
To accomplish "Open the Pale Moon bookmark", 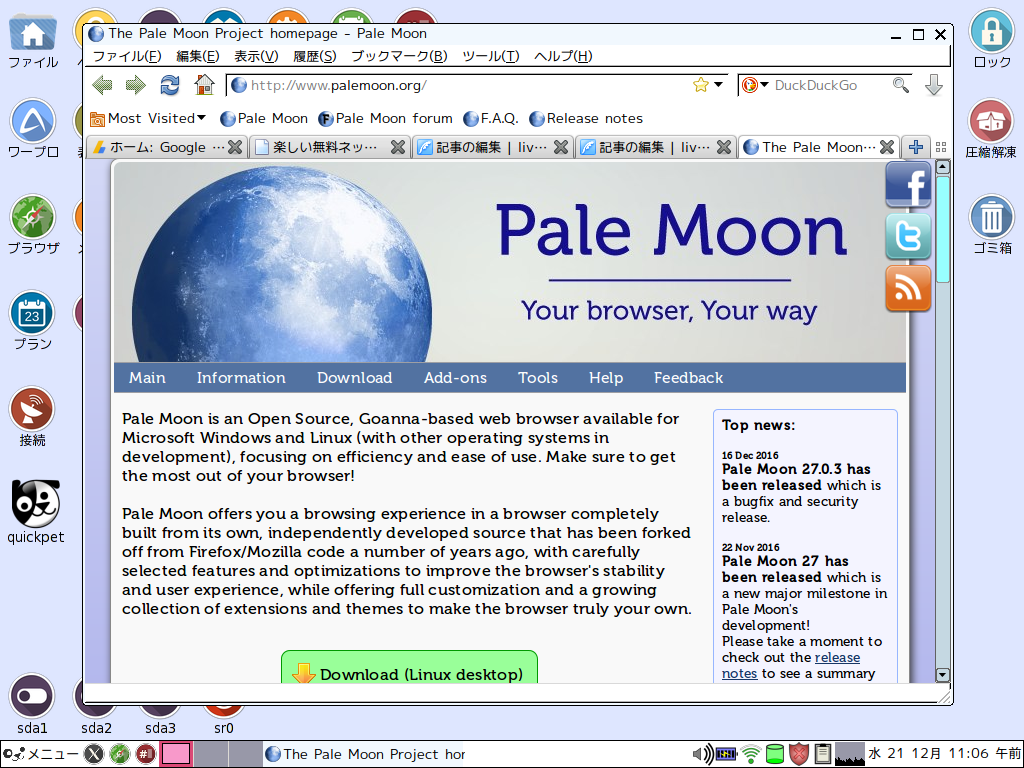I will coord(264,118).
